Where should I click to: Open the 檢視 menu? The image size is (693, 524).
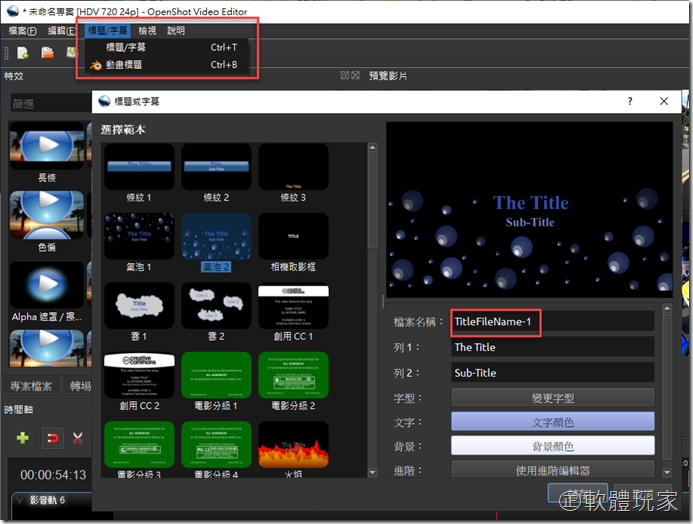[x=146, y=31]
